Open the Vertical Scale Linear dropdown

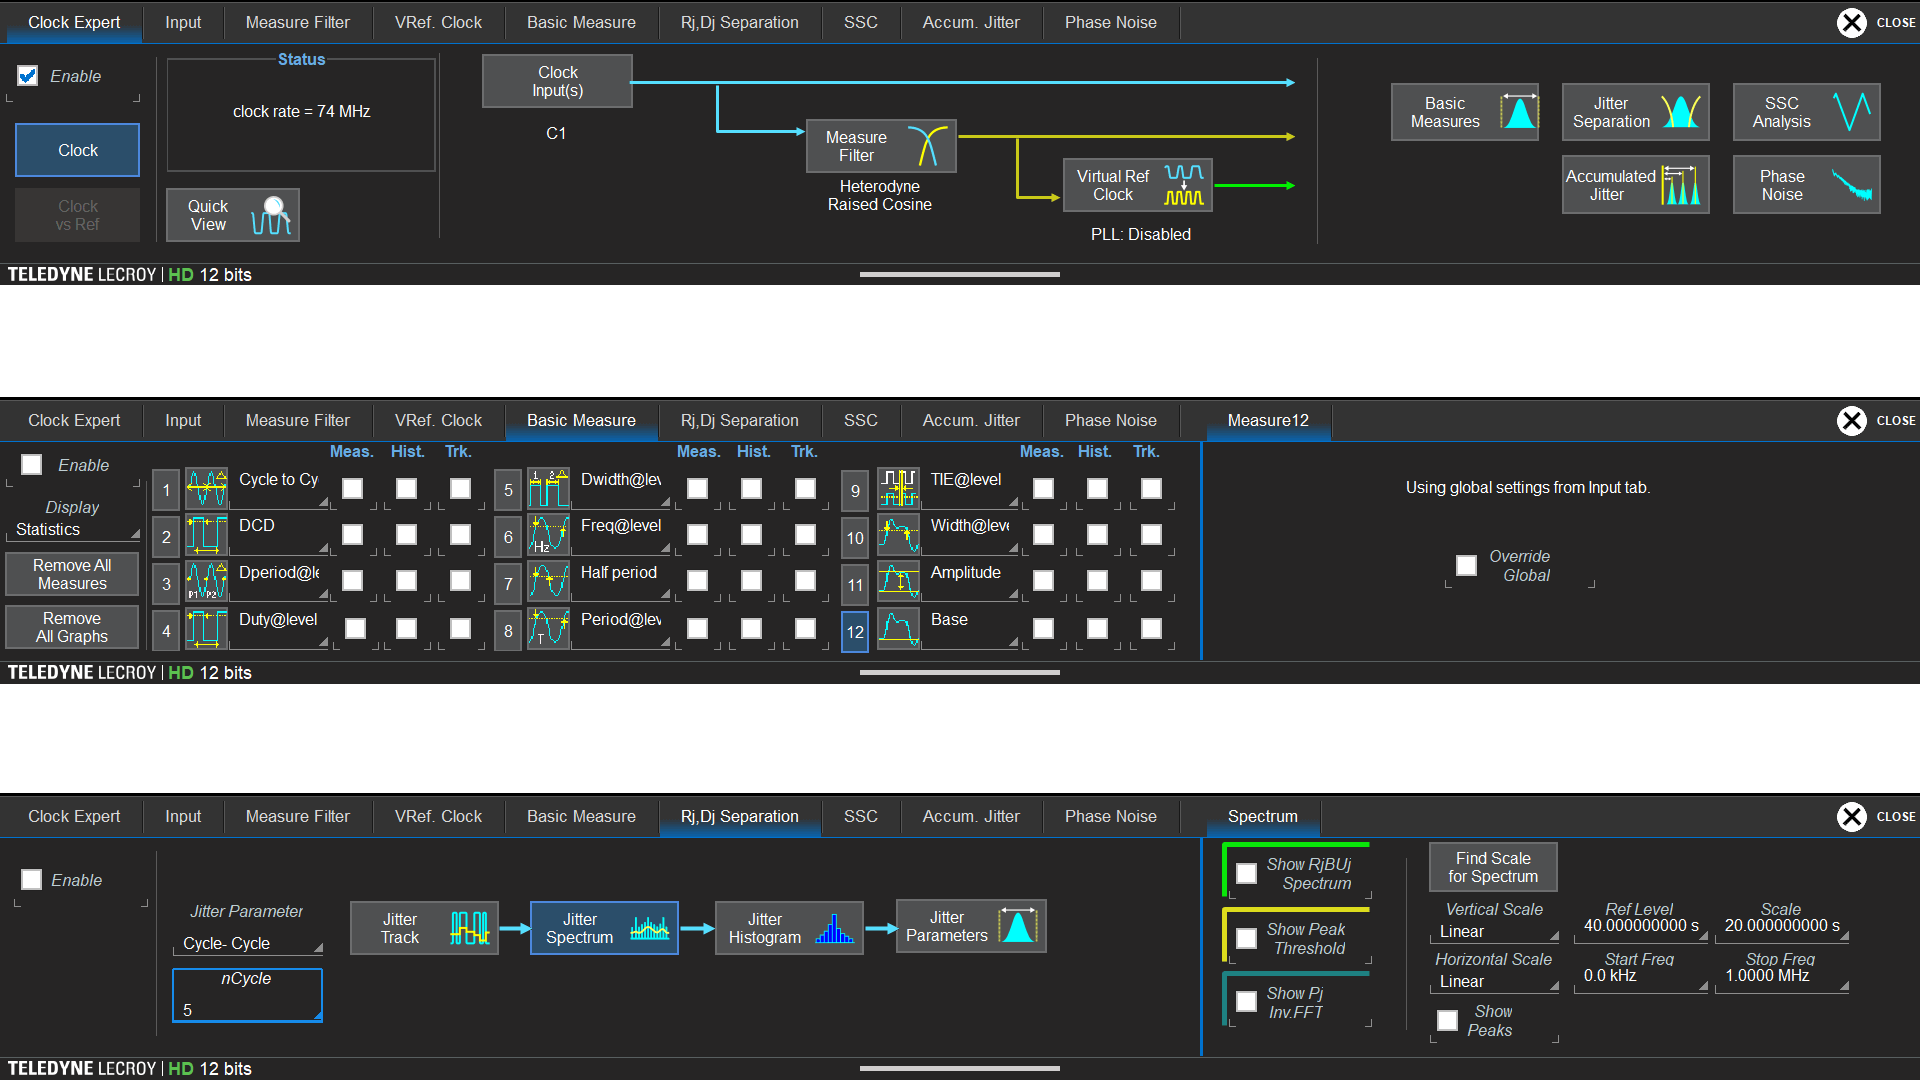tap(1496, 931)
